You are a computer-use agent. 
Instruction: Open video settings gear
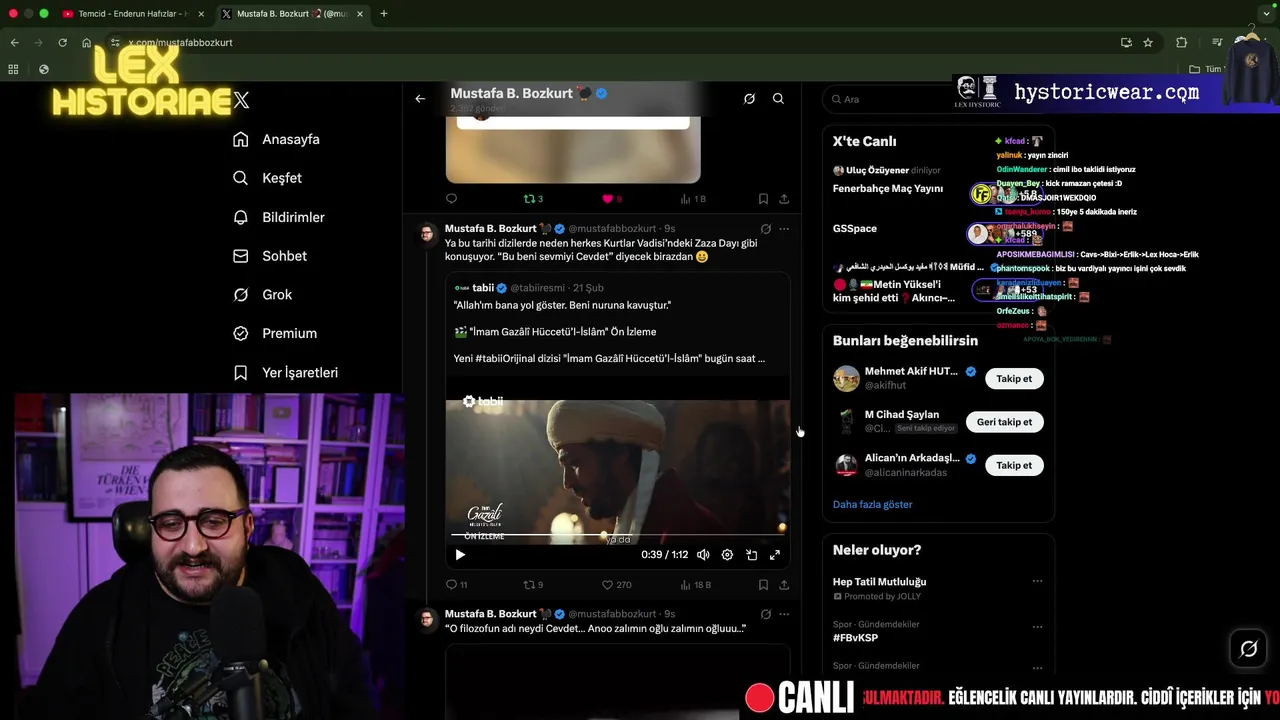click(727, 555)
